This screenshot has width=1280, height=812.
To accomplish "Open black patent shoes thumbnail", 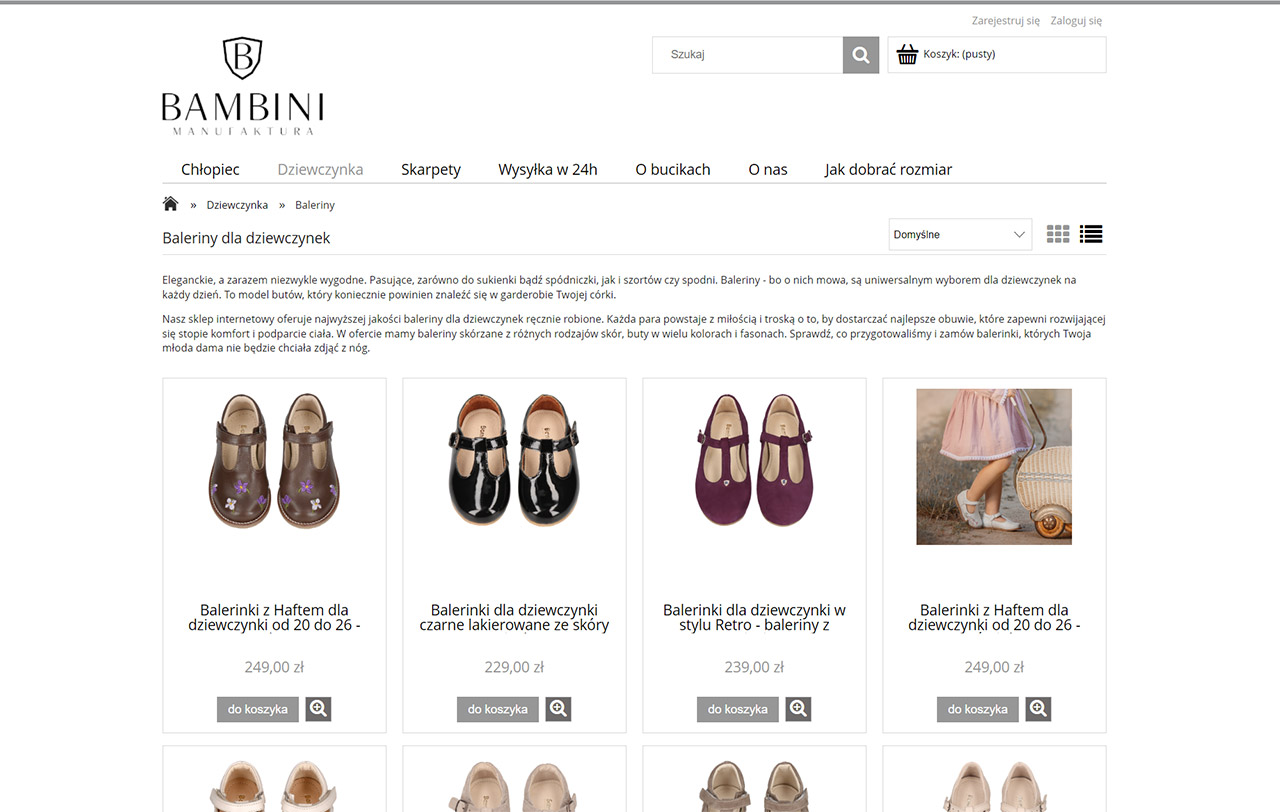I will 514,460.
